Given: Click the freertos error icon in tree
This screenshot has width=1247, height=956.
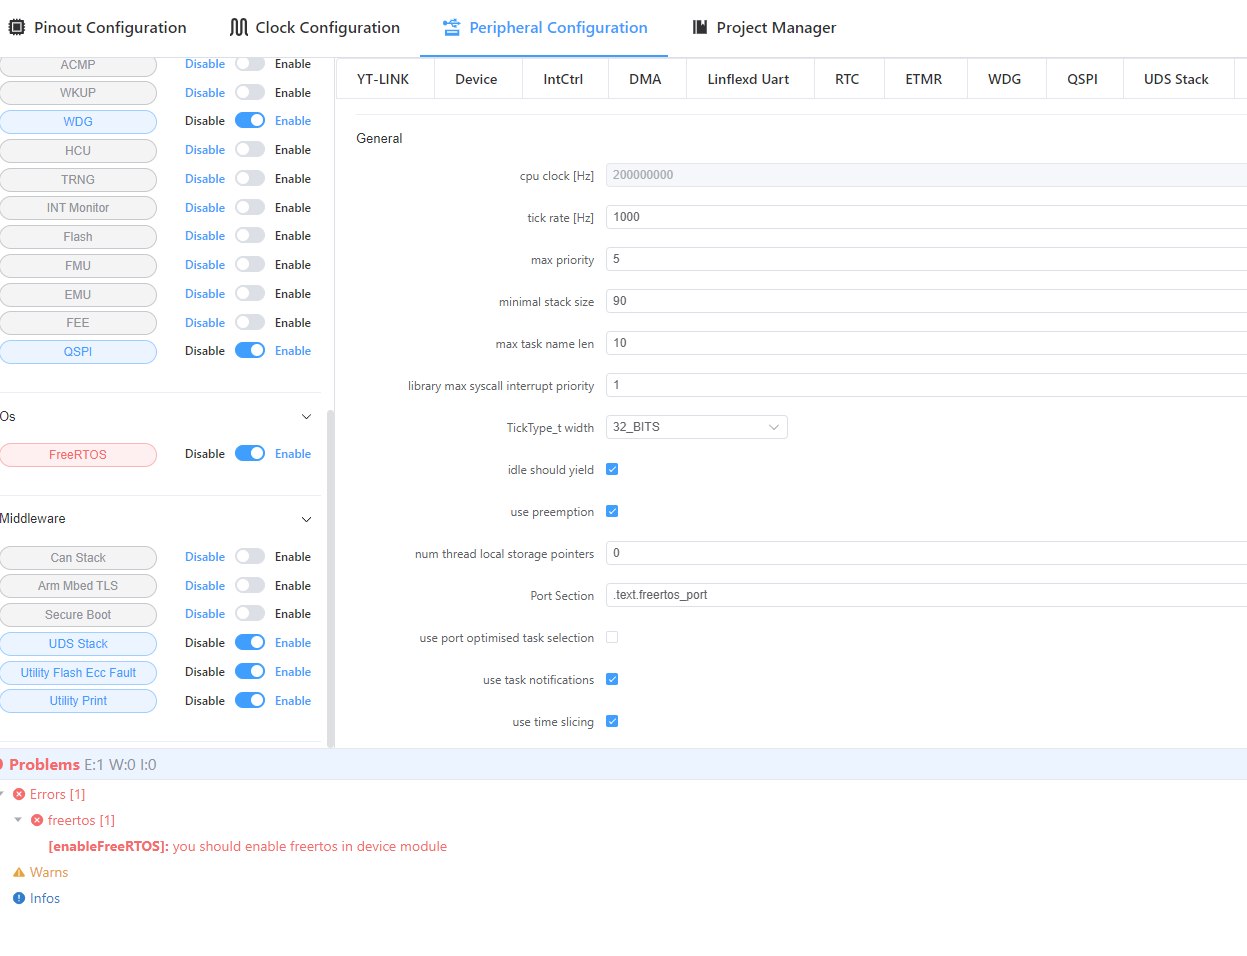Looking at the screenshot, I should pyautogui.click(x=37, y=820).
